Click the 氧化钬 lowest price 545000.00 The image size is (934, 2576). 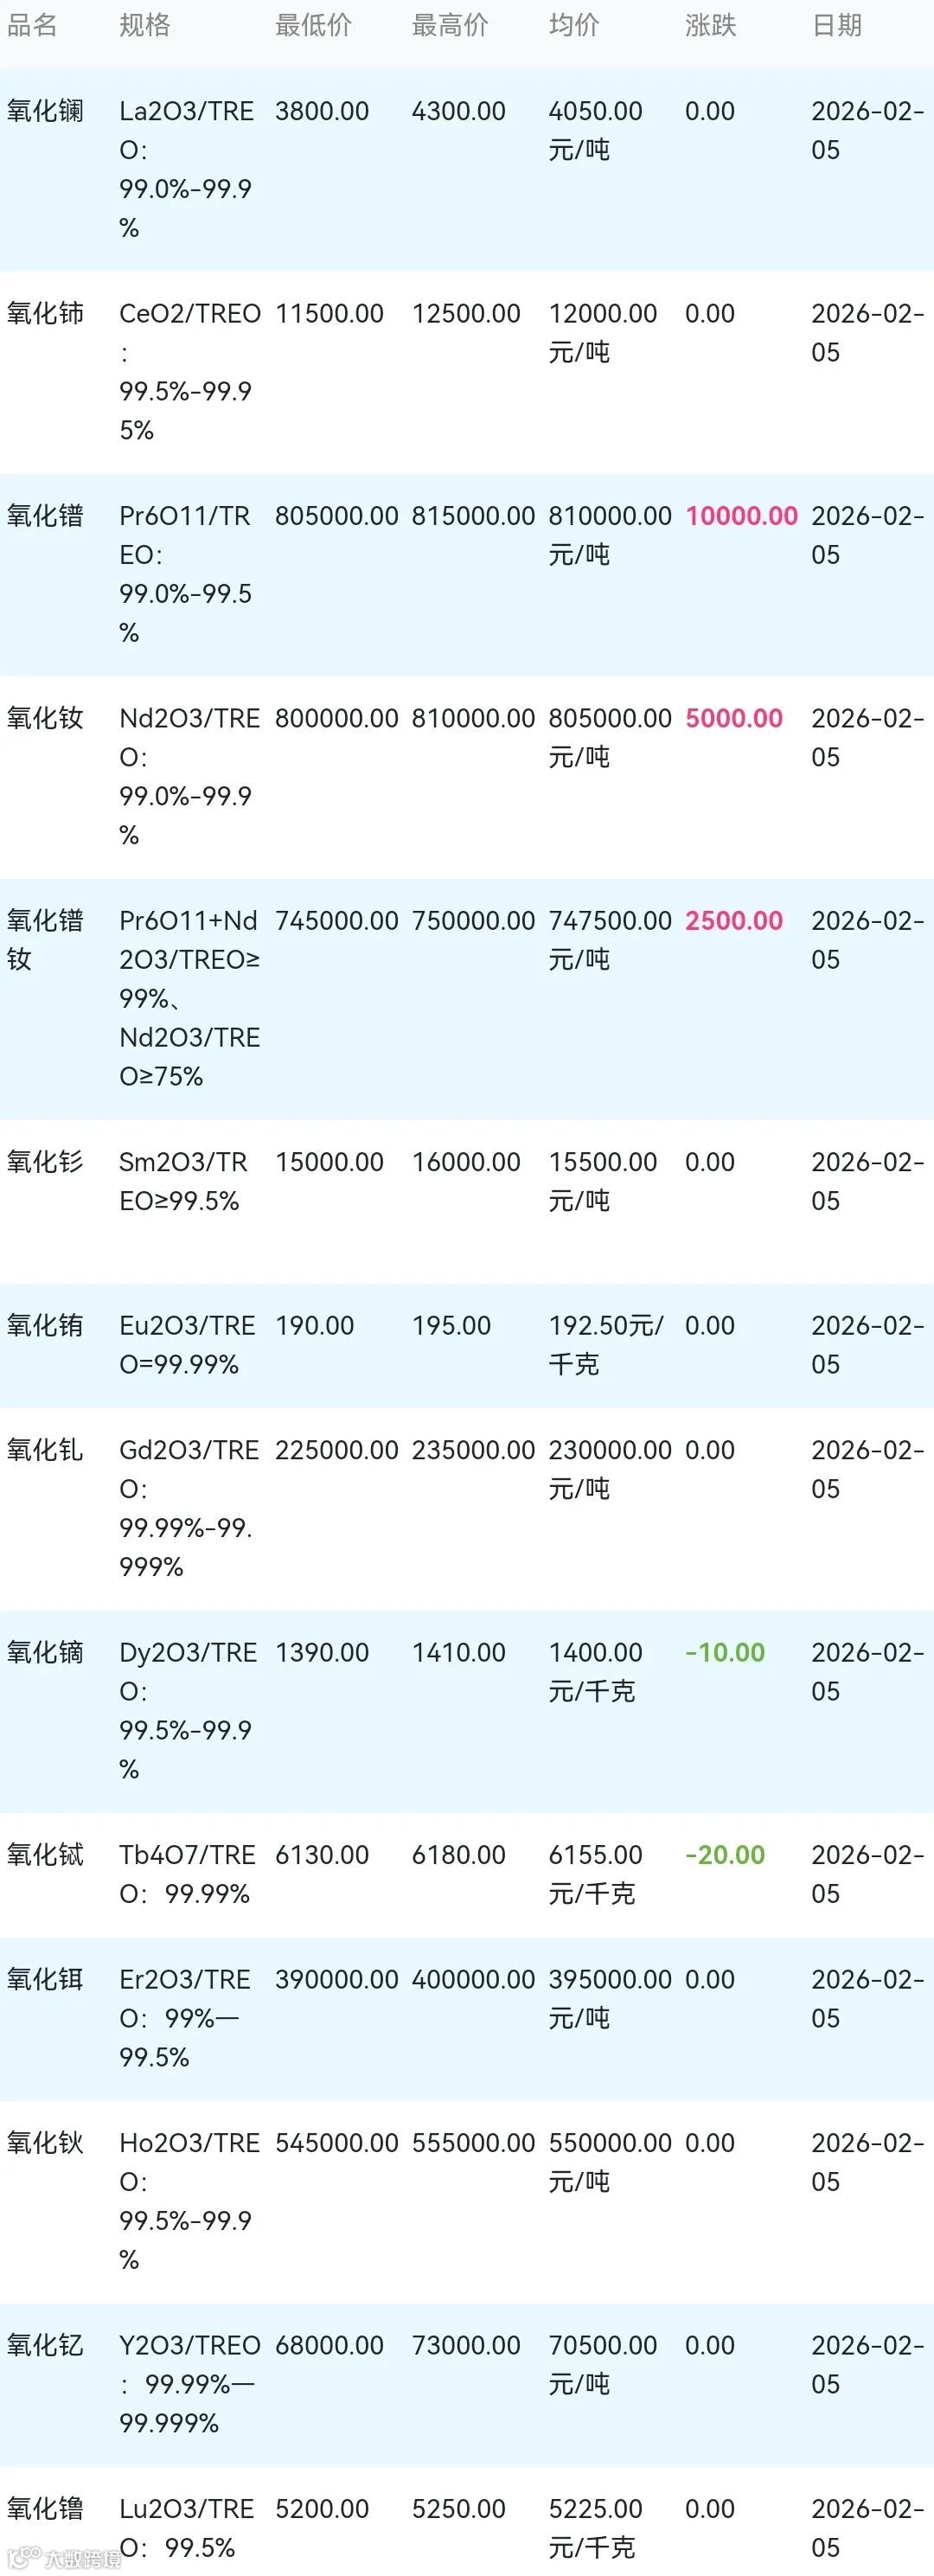(336, 2142)
